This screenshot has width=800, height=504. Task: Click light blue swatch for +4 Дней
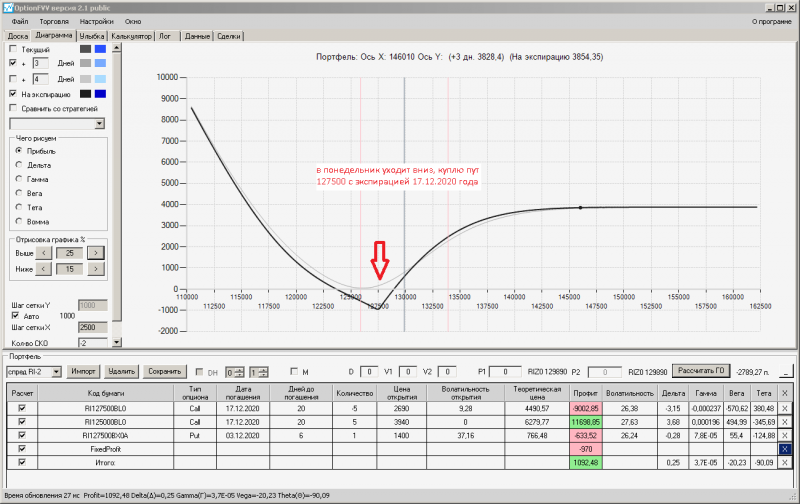[101, 79]
